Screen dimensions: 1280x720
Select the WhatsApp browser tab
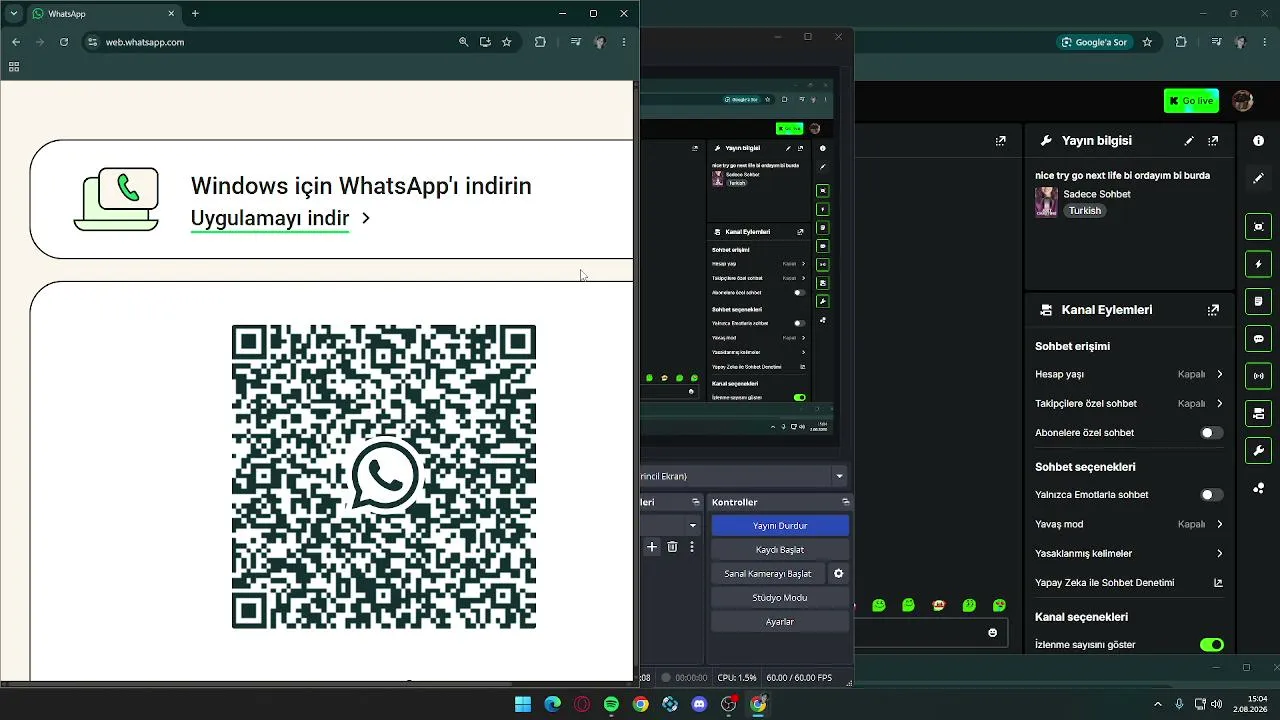tap(104, 14)
